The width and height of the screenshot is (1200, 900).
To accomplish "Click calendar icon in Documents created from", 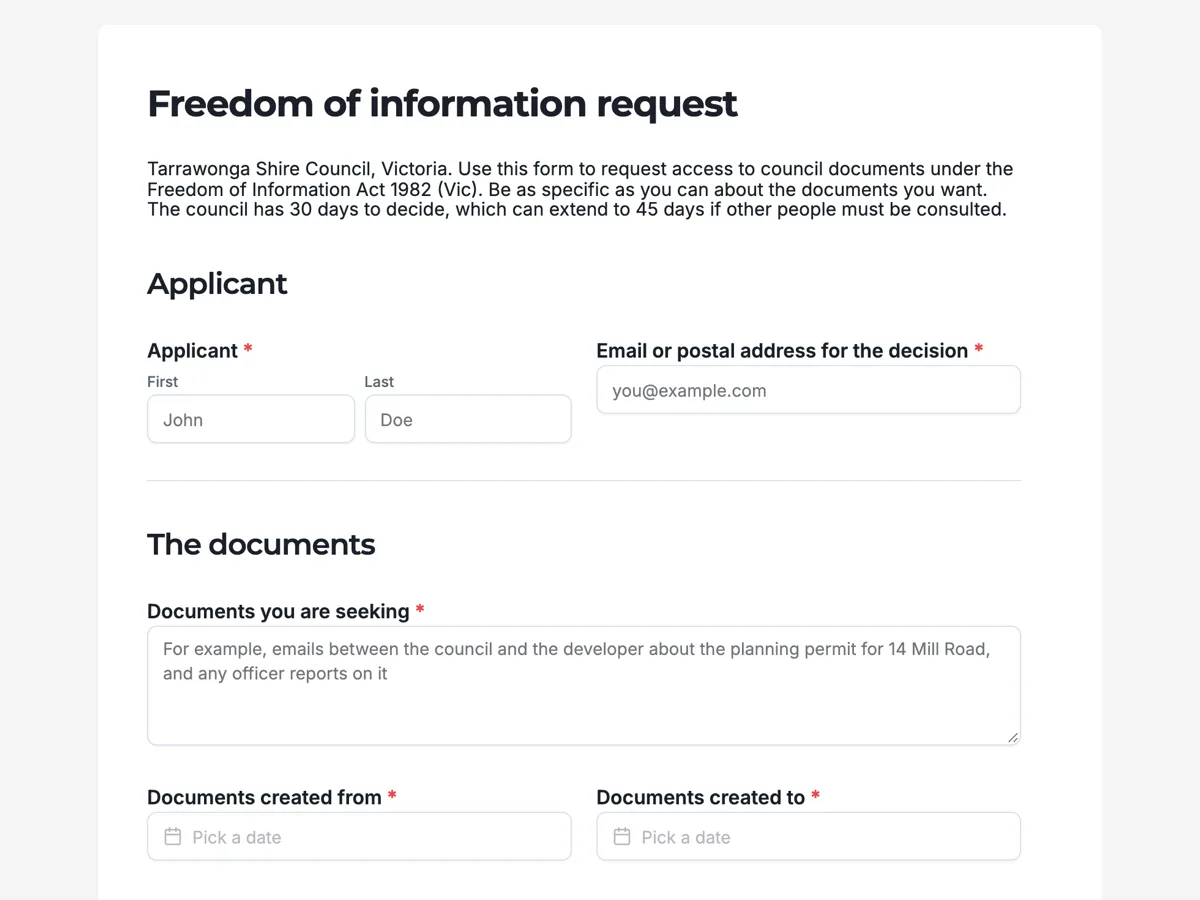I will coord(173,836).
